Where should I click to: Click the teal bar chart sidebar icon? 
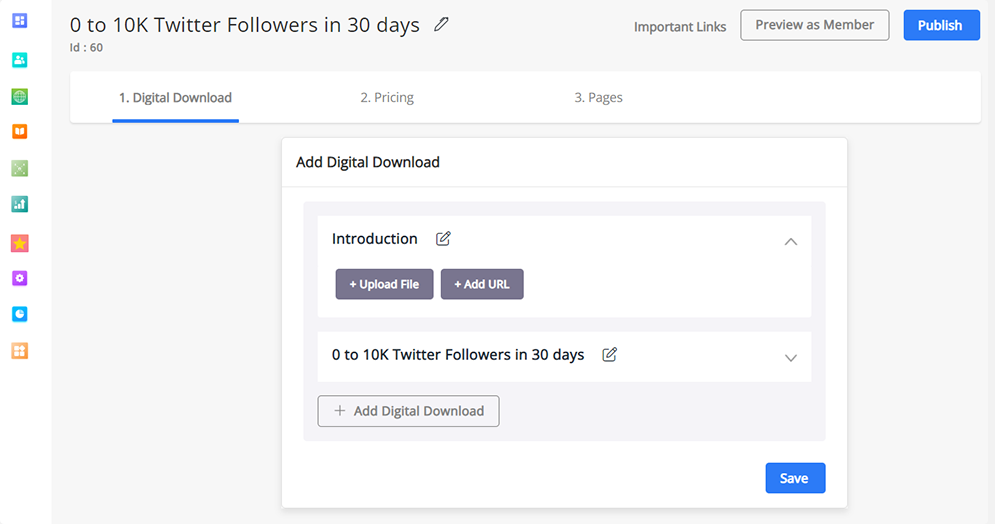click(x=20, y=204)
